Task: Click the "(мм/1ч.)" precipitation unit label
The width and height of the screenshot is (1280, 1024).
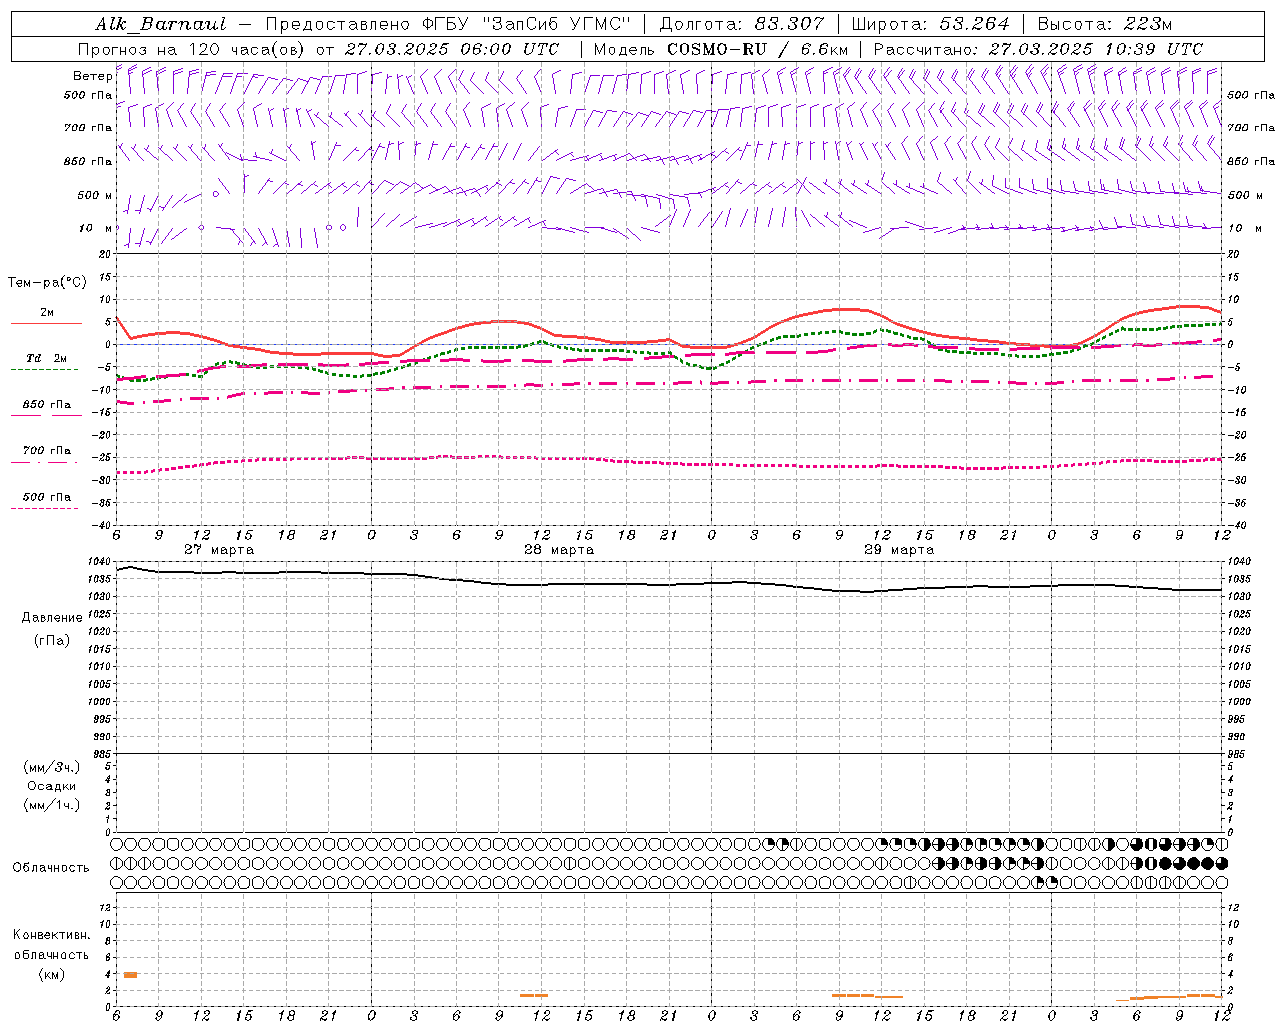Action: pos(52,805)
